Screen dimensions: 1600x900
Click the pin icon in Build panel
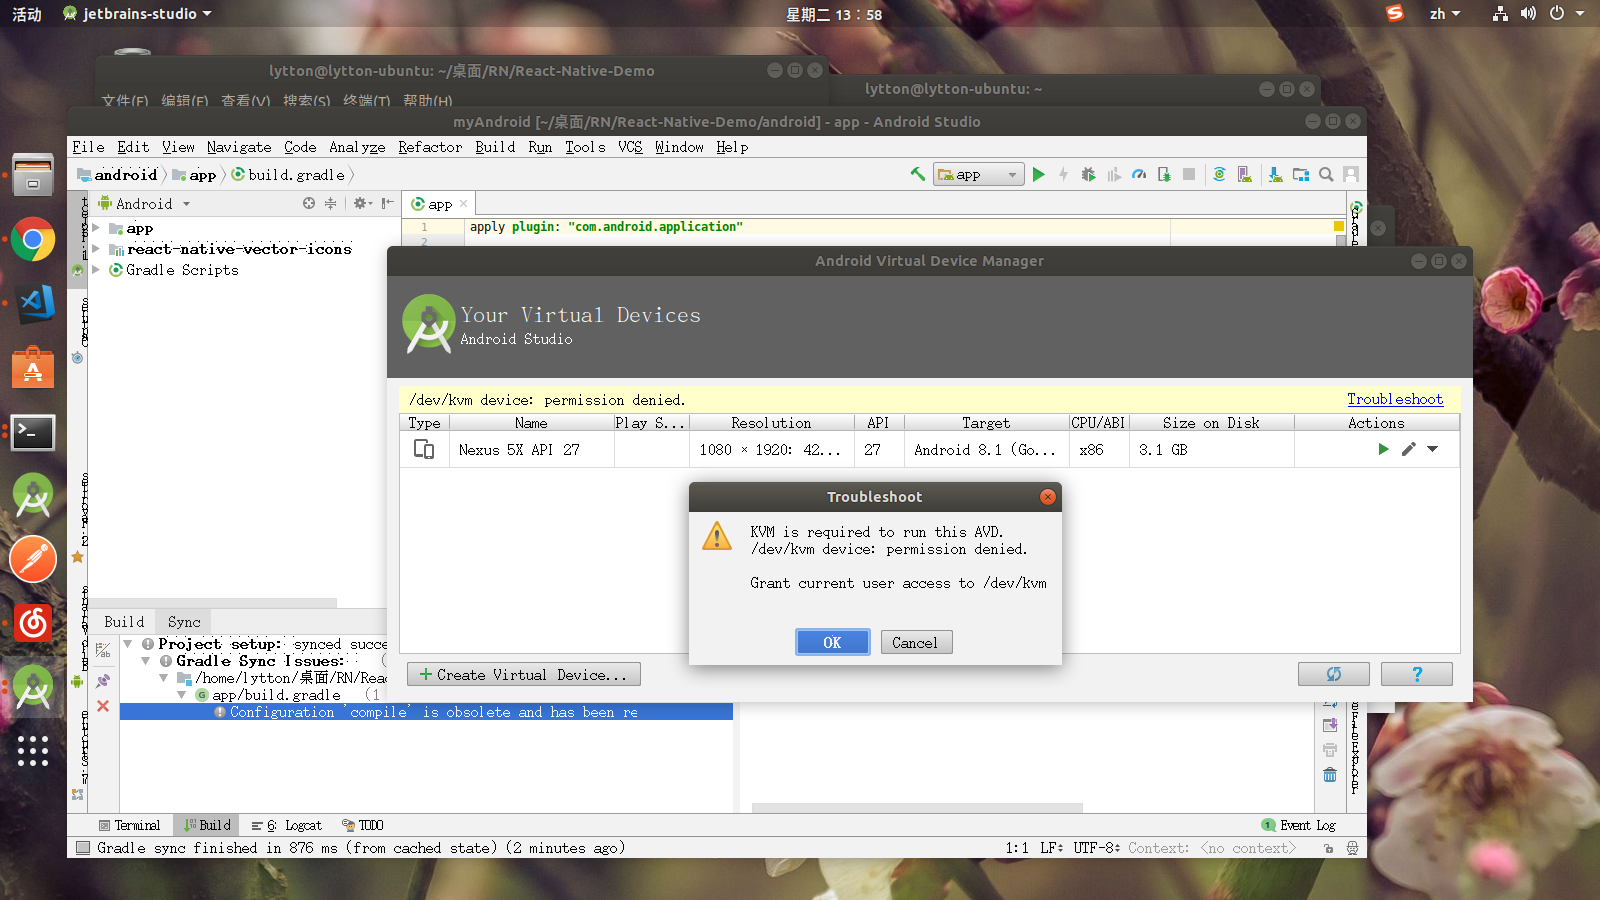103,681
